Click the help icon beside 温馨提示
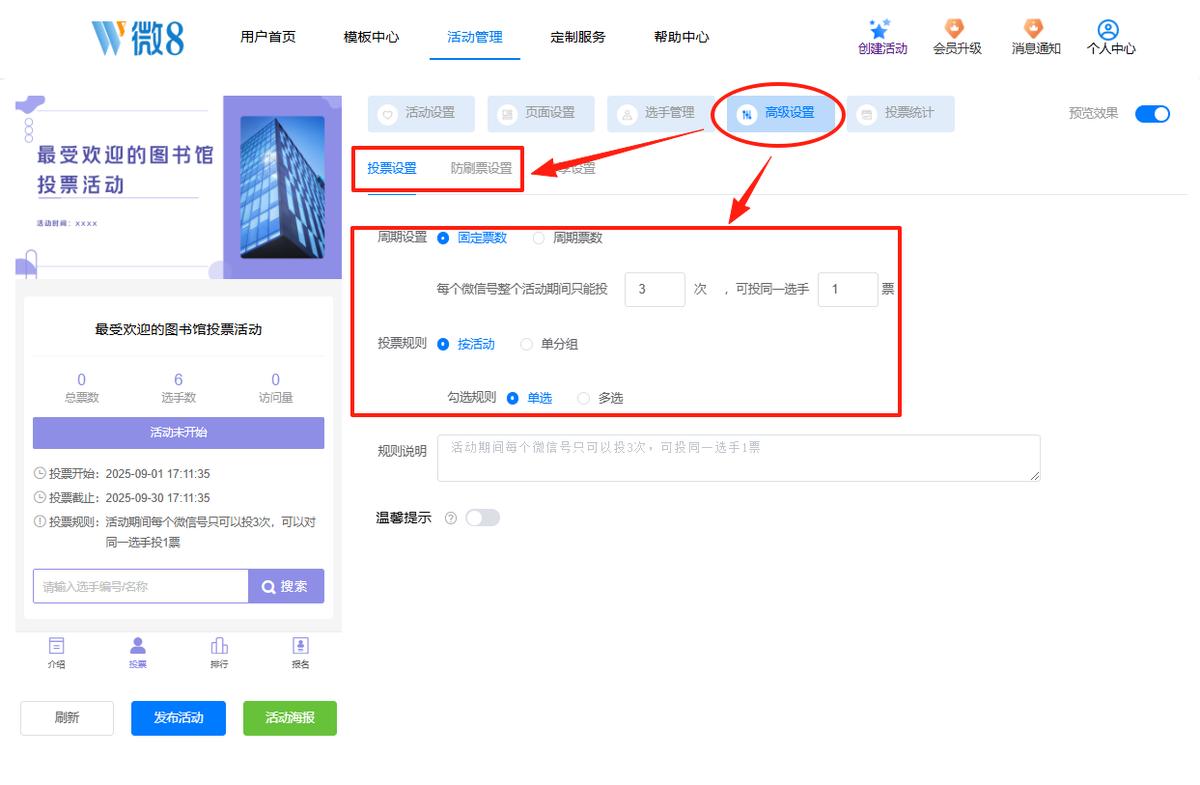Viewport: 1200px width, 785px height. [450, 518]
